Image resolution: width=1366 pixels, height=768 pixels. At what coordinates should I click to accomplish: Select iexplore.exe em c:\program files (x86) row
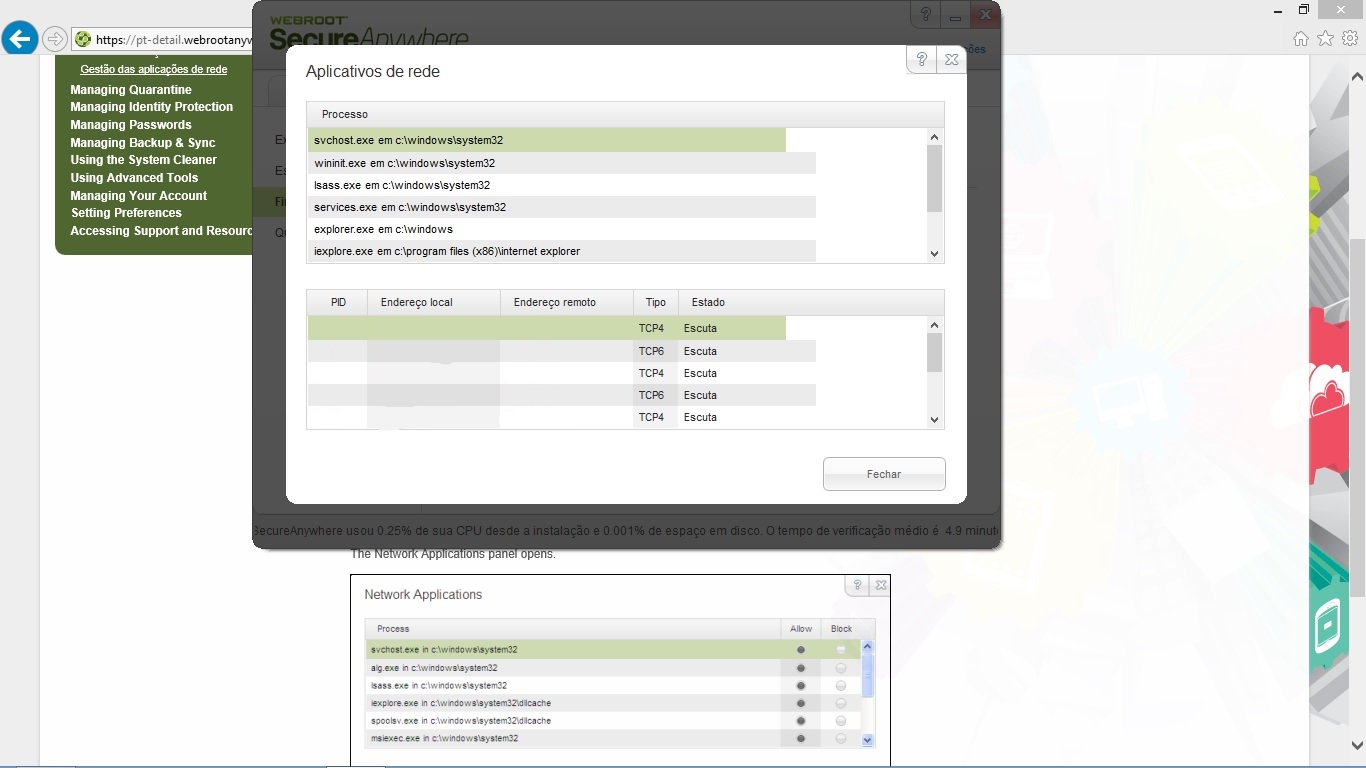coord(561,251)
